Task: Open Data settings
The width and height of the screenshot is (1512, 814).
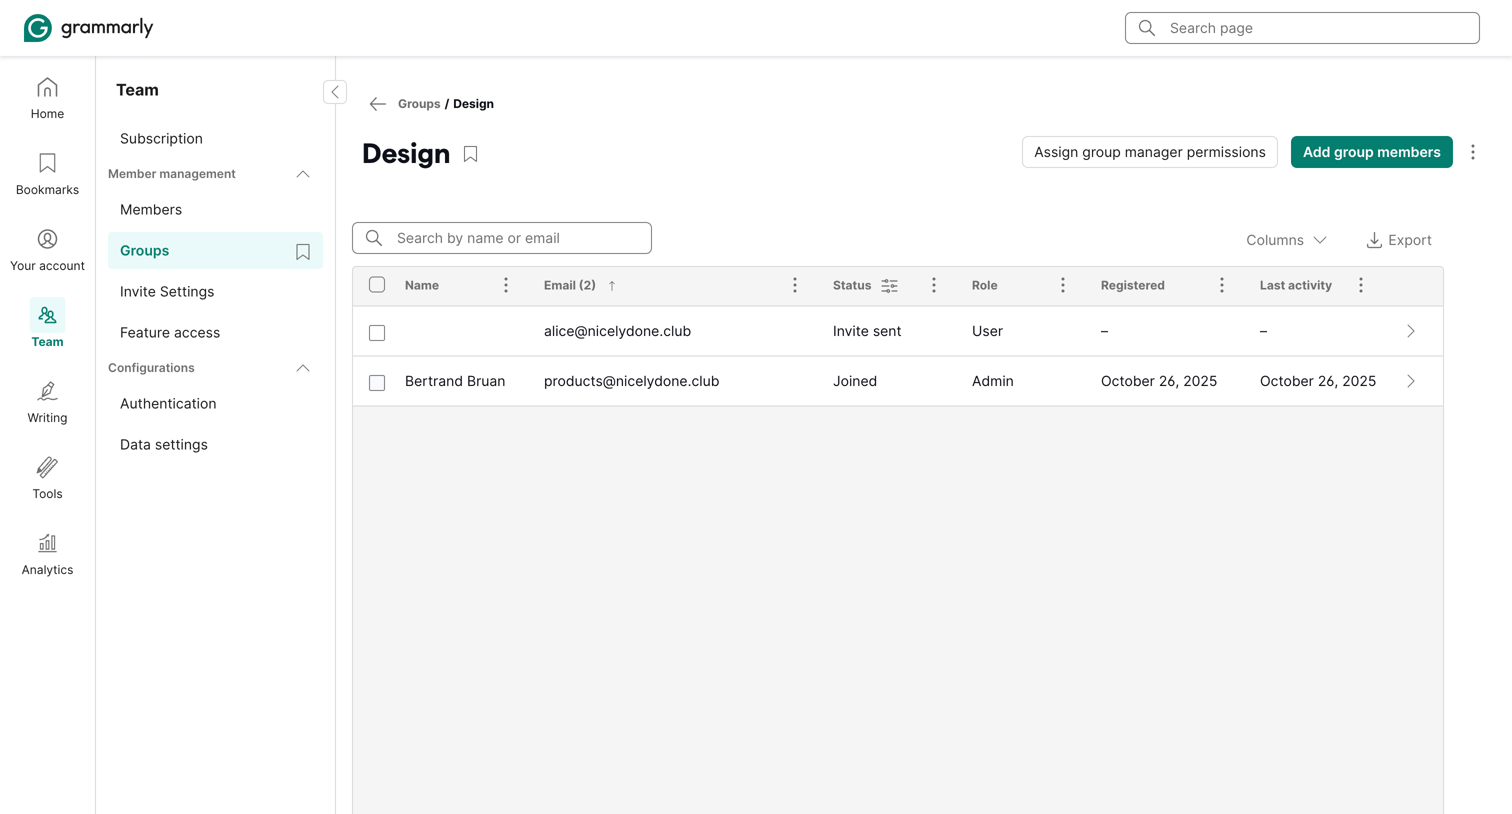Action: pos(164,445)
